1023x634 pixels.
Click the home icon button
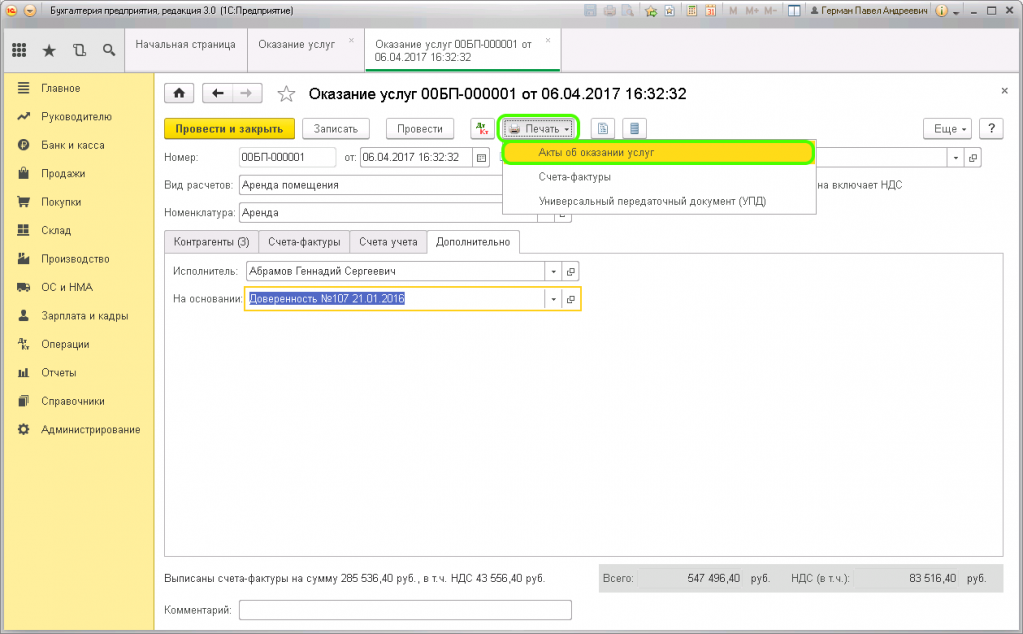[x=179, y=93]
